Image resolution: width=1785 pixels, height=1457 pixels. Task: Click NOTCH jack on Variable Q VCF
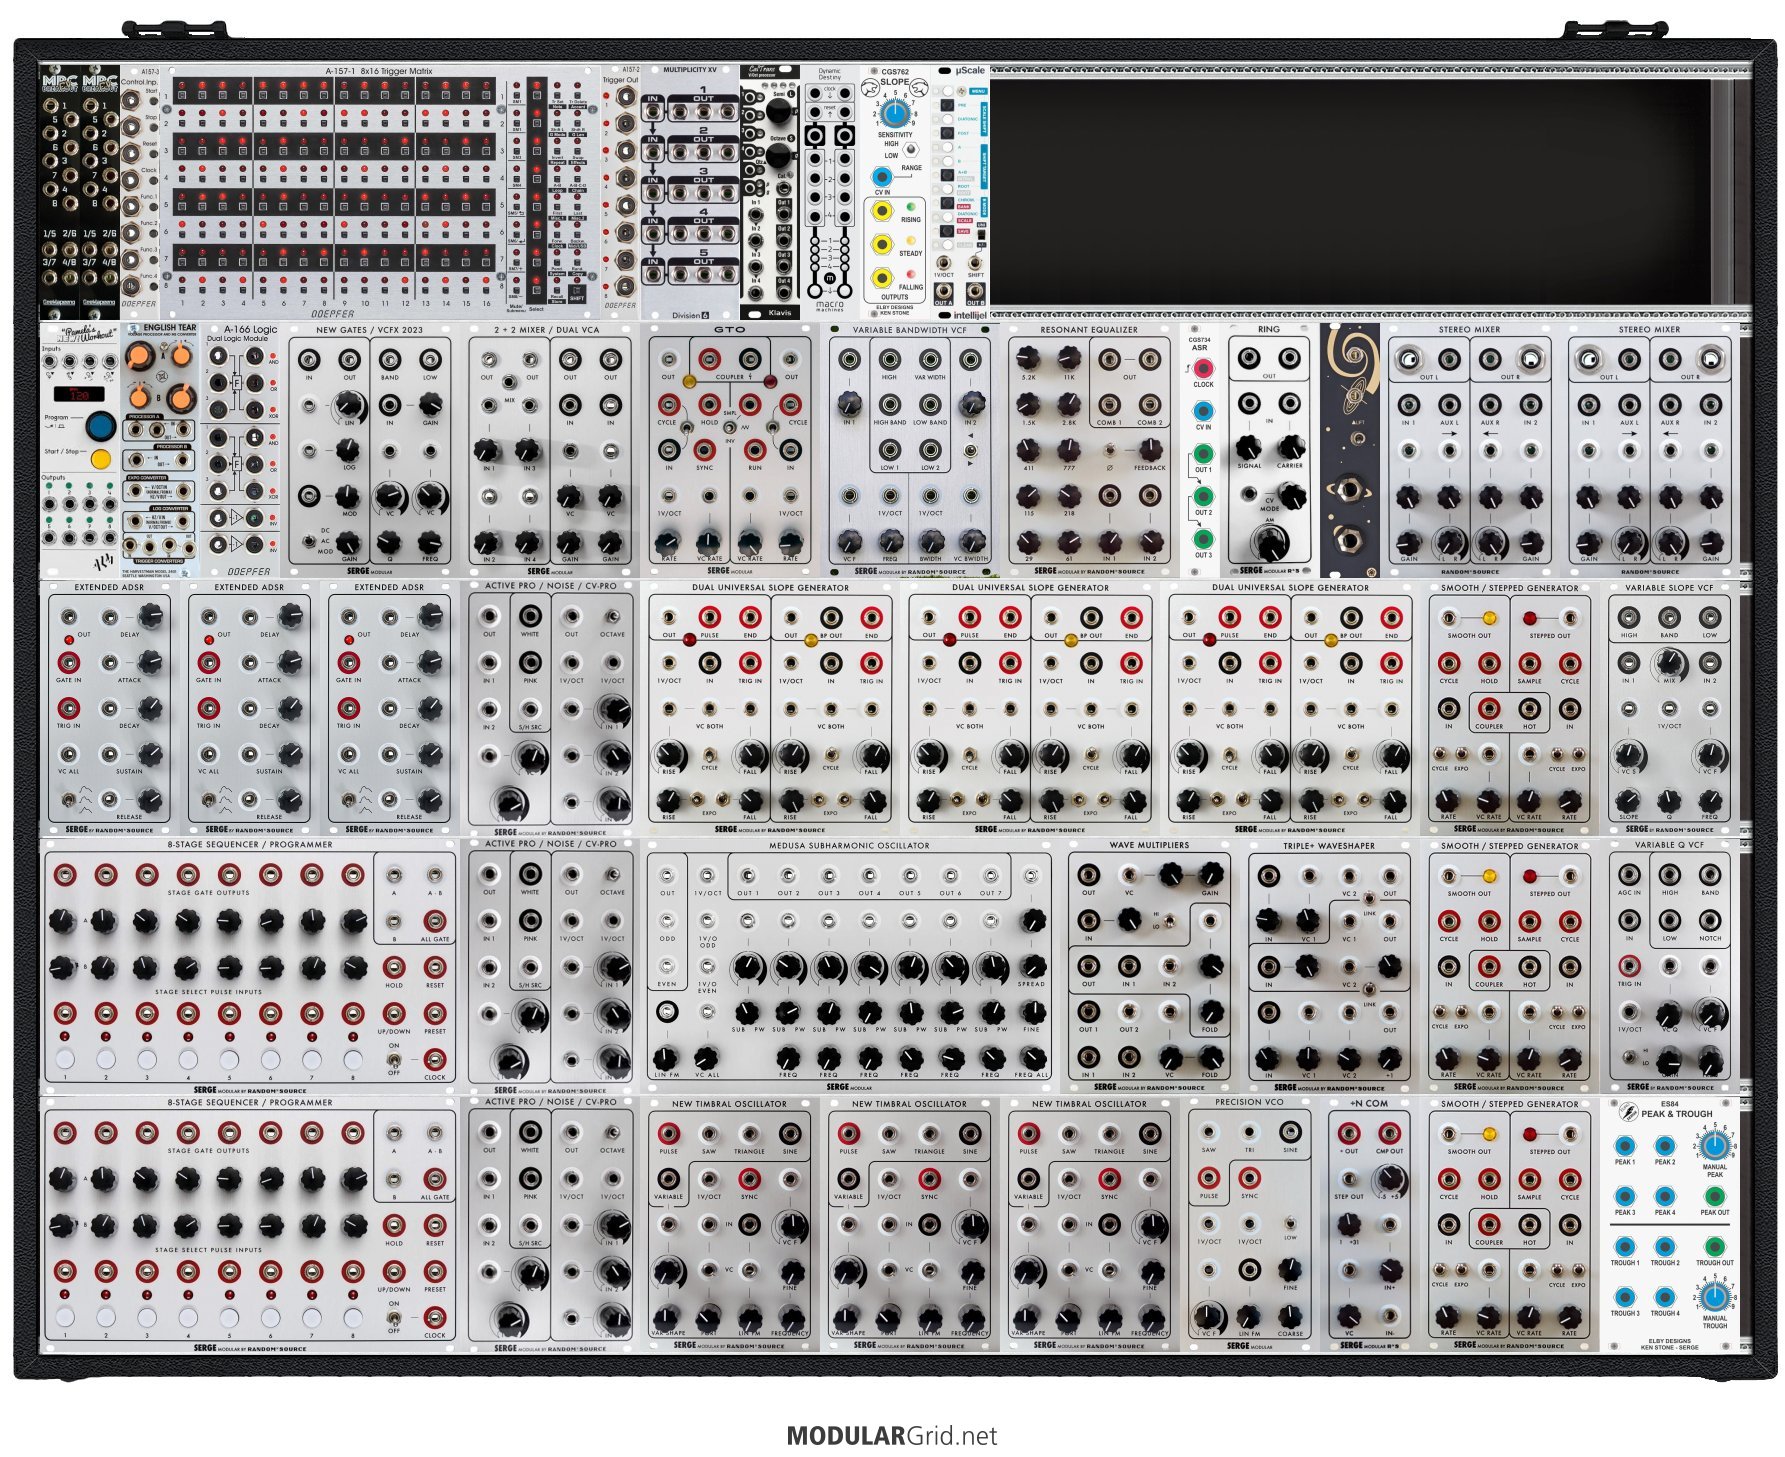pyautogui.click(x=1710, y=920)
